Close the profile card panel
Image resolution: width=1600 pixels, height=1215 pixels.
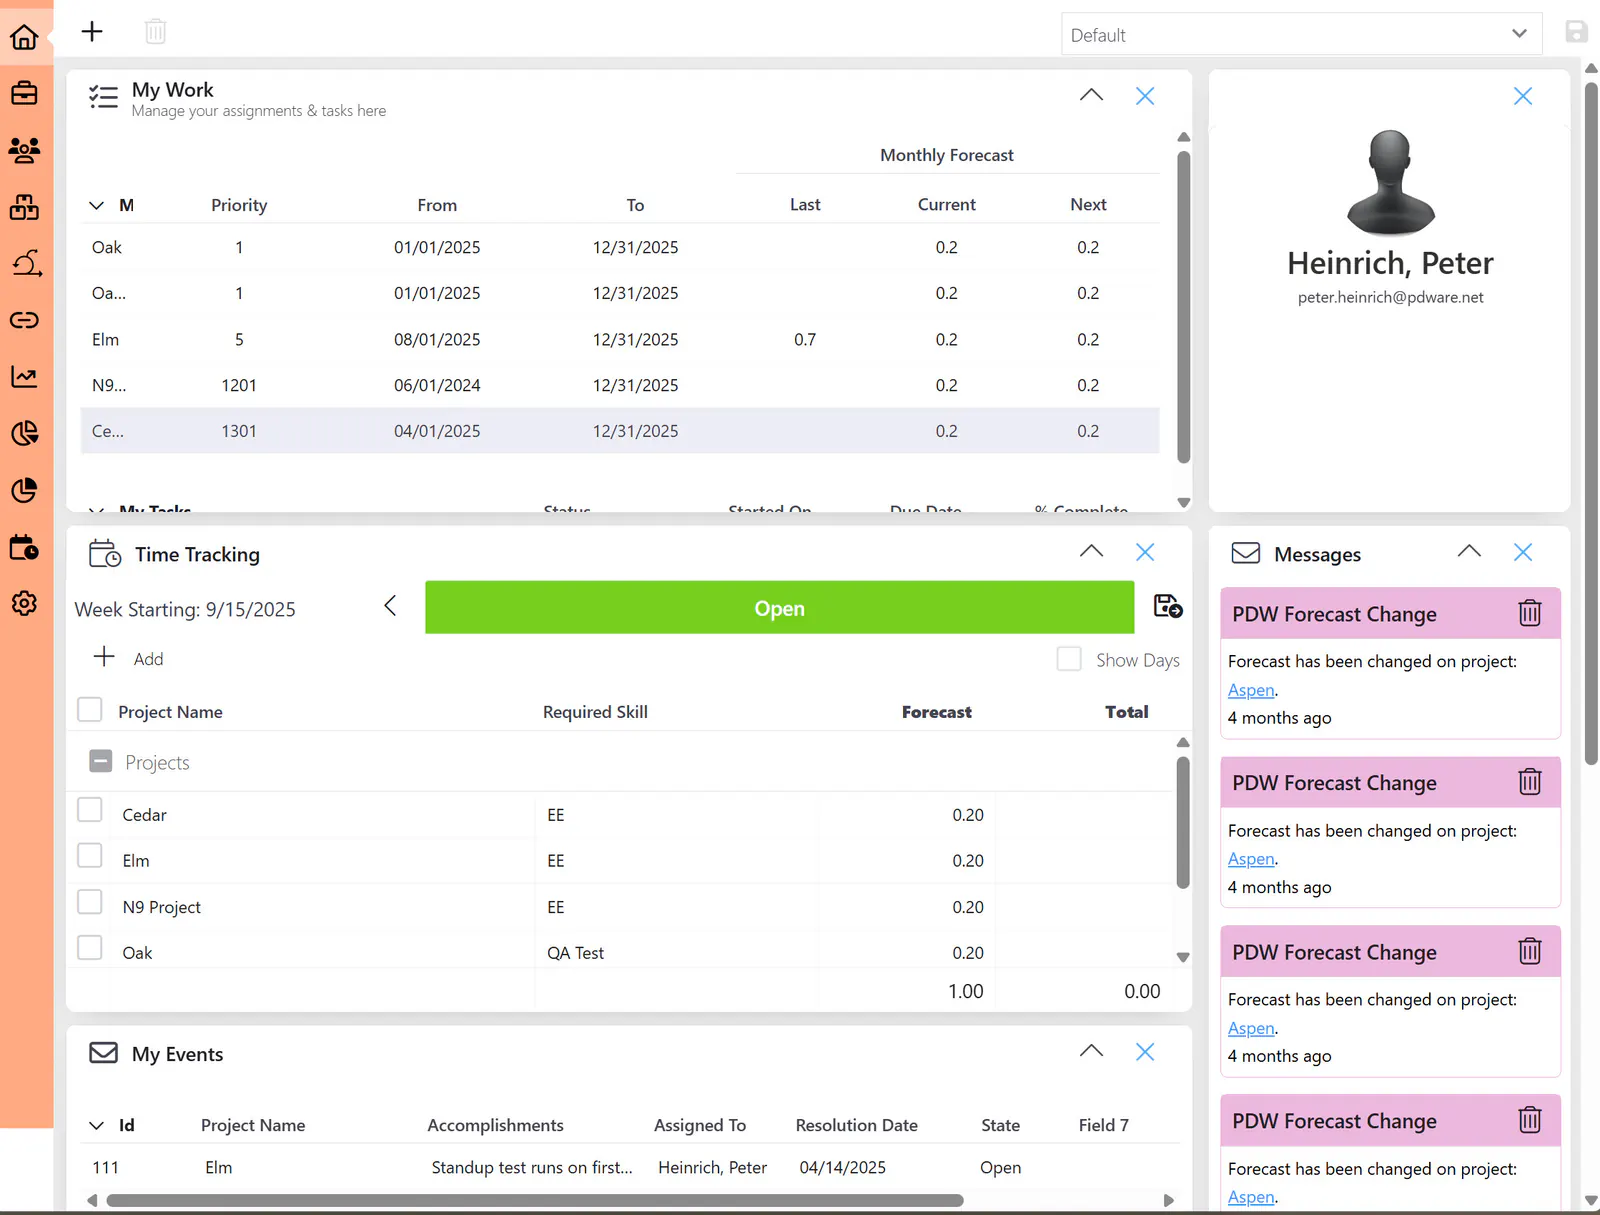[x=1522, y=96]
